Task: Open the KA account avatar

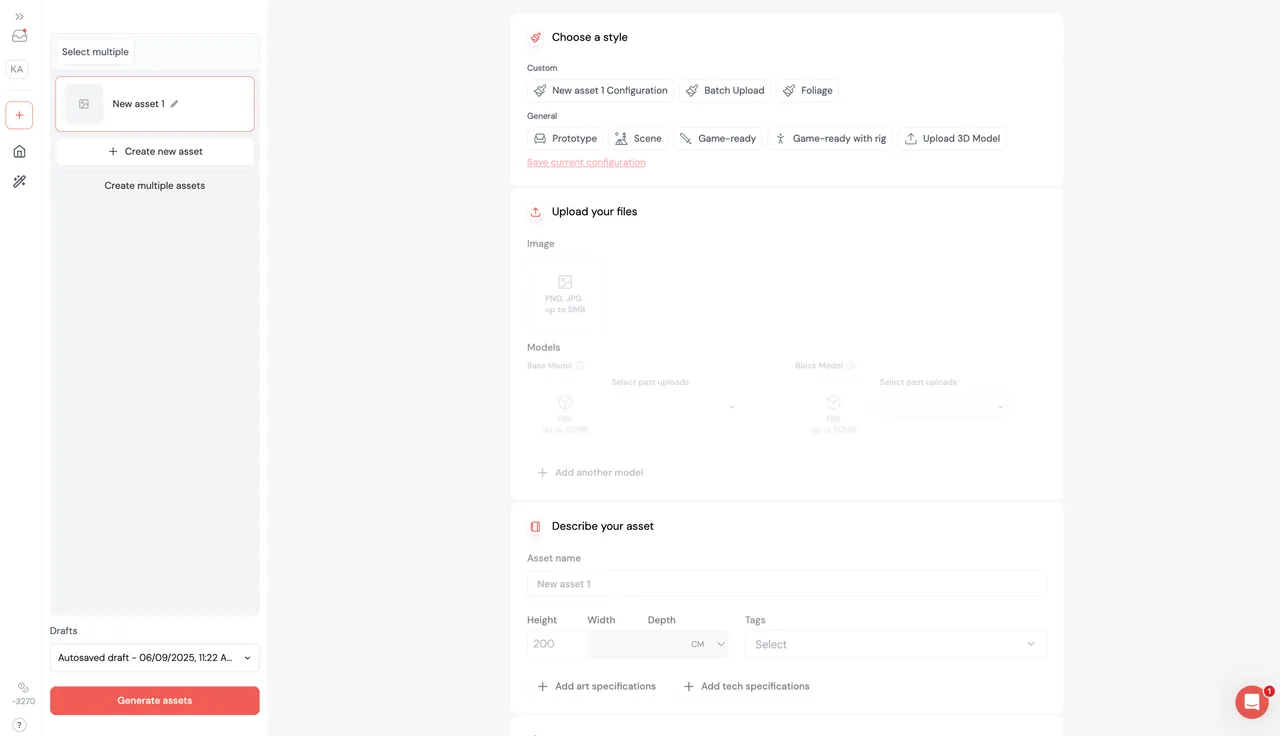Action: 17,69
